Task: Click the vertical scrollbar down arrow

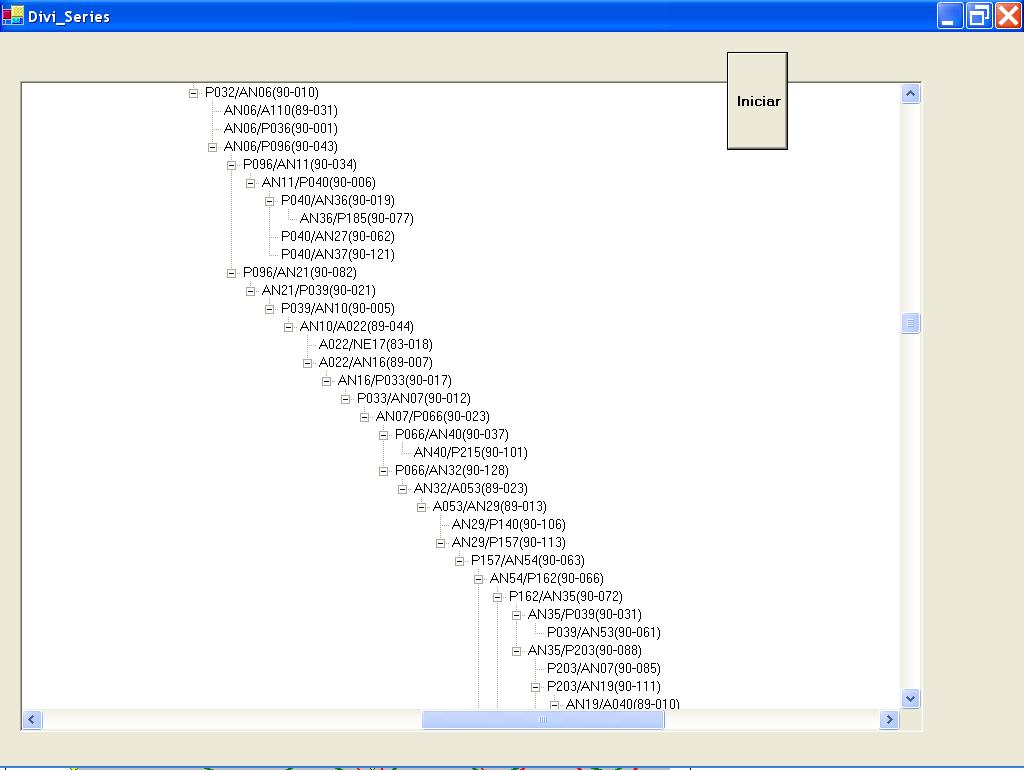Action: pyautogui.click(x=910, y=698)
